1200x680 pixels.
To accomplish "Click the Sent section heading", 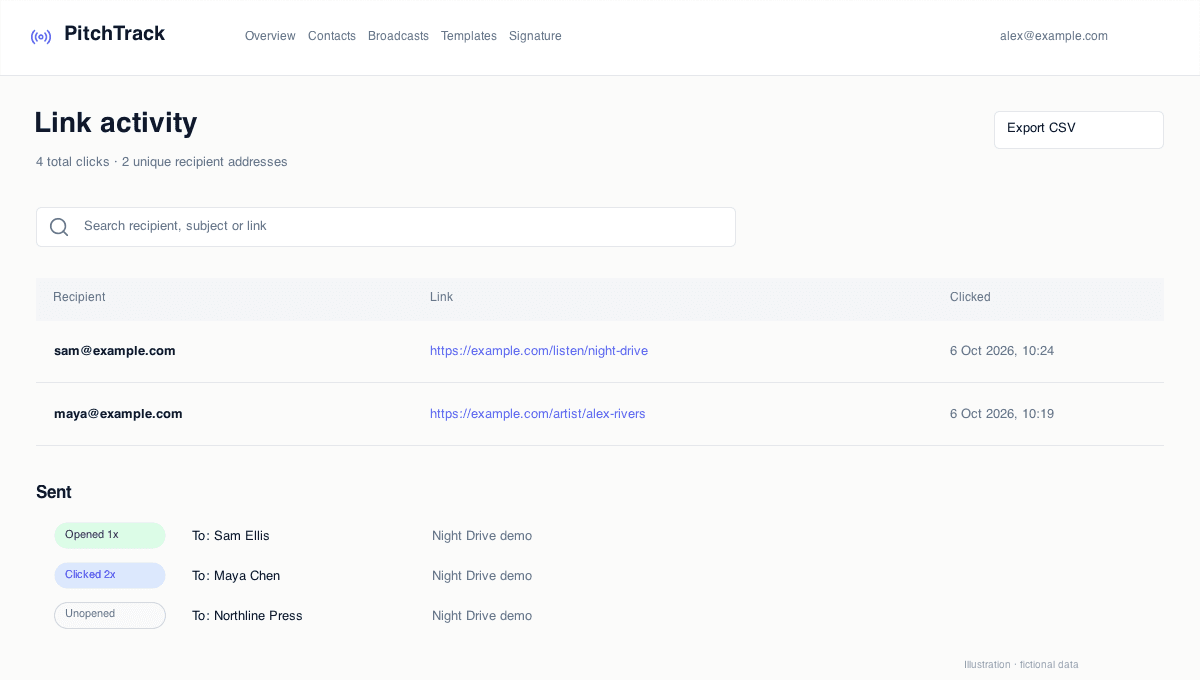I will (x=54, y=492).
